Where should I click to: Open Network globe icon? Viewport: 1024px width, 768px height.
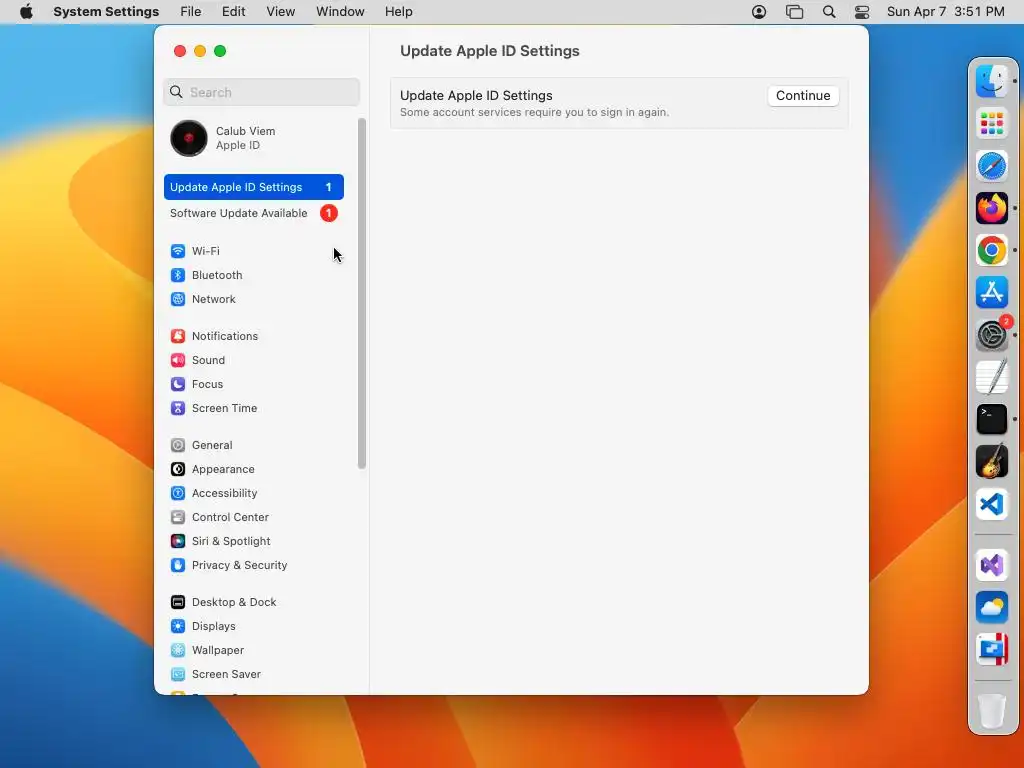pos(178,299)
